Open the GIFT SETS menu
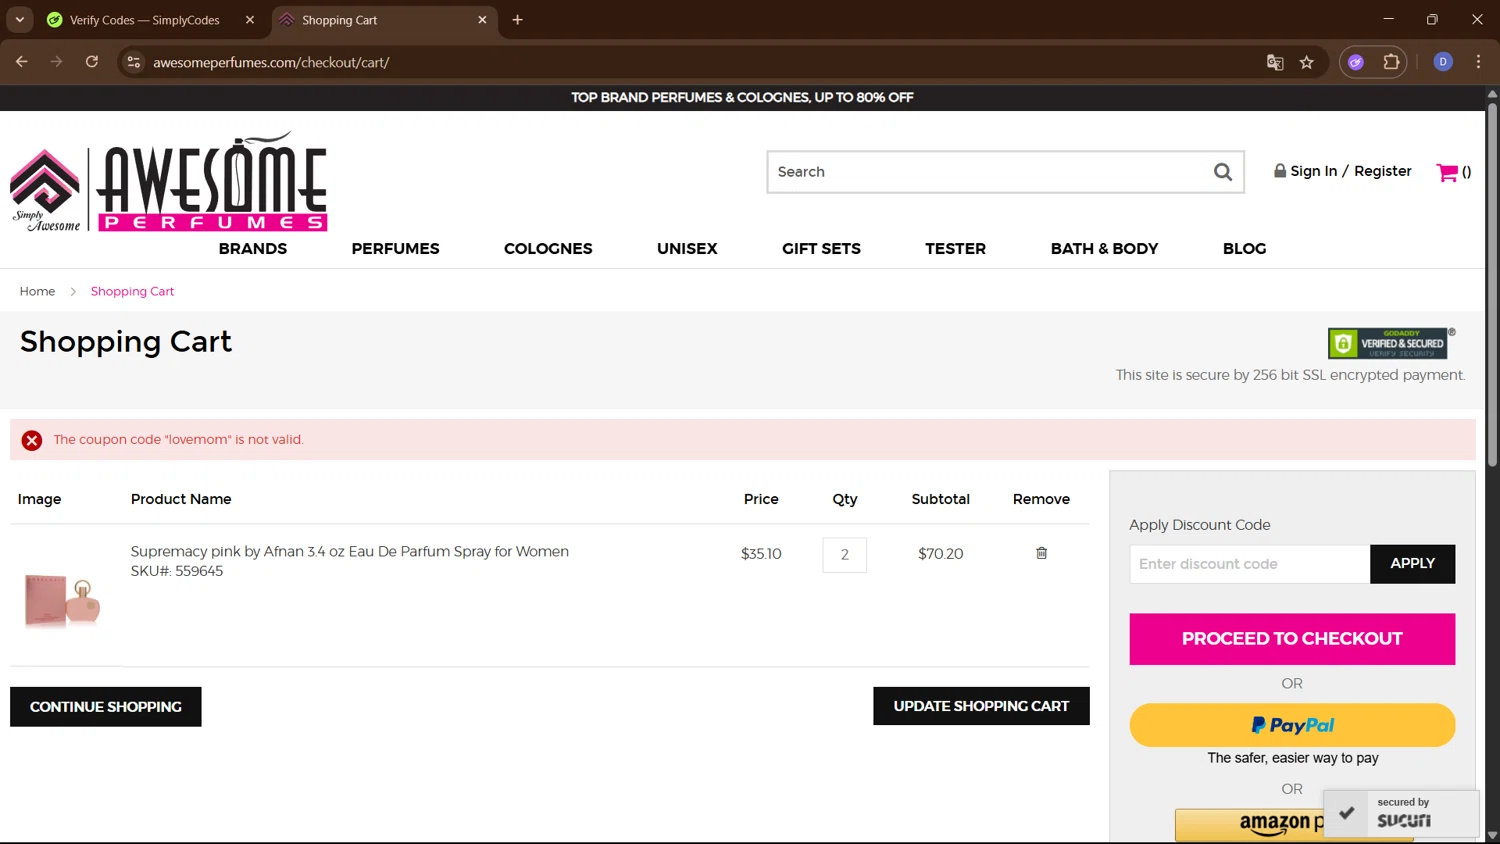Viewport: 1500px width, 844px height. pos(821,249)
